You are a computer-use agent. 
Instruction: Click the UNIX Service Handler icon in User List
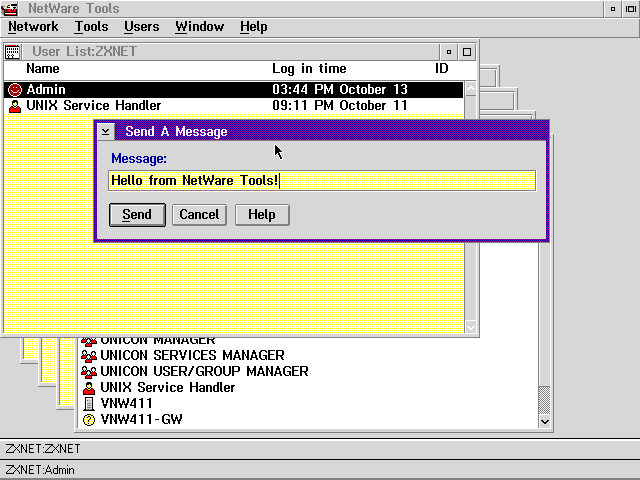(15, 106)
